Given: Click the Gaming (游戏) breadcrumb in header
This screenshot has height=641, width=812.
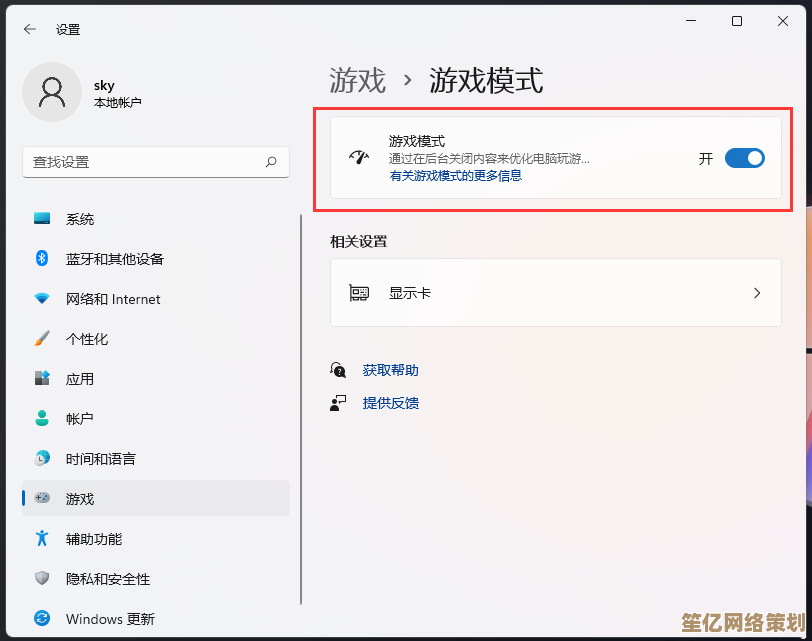Looking at the screenshot, I should click(357, 80).
